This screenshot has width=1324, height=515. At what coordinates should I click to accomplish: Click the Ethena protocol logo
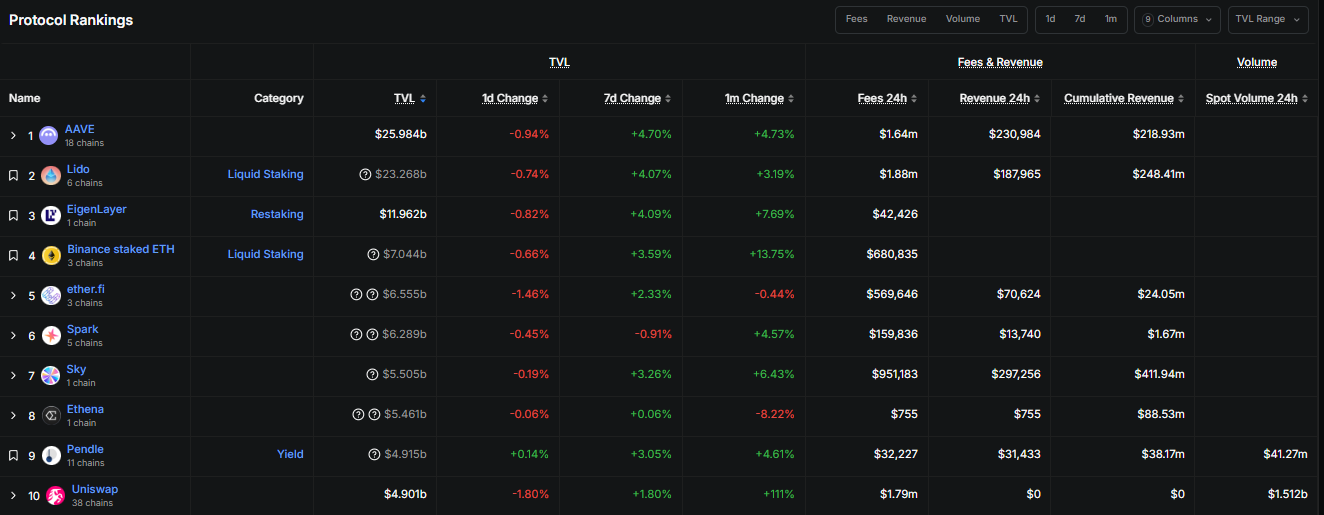tap(50, 415)
